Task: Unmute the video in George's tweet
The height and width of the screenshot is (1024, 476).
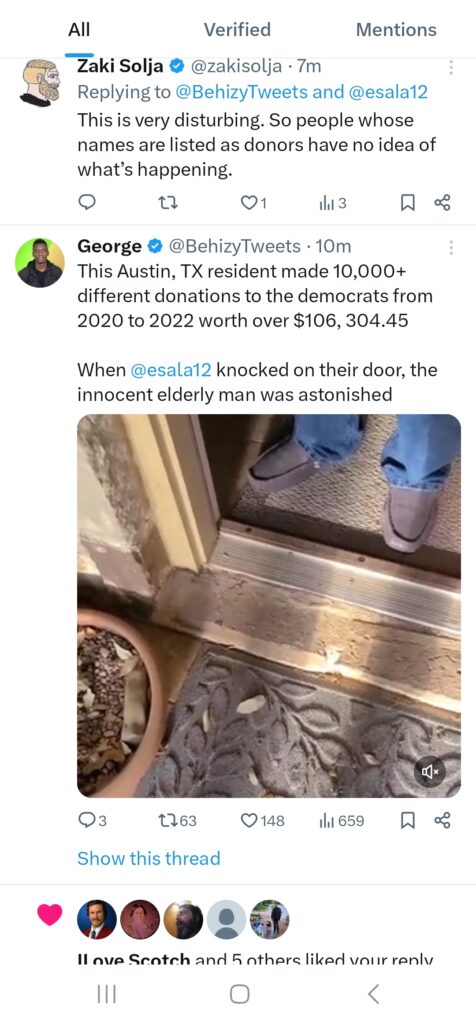Action: tap(430, 772)
